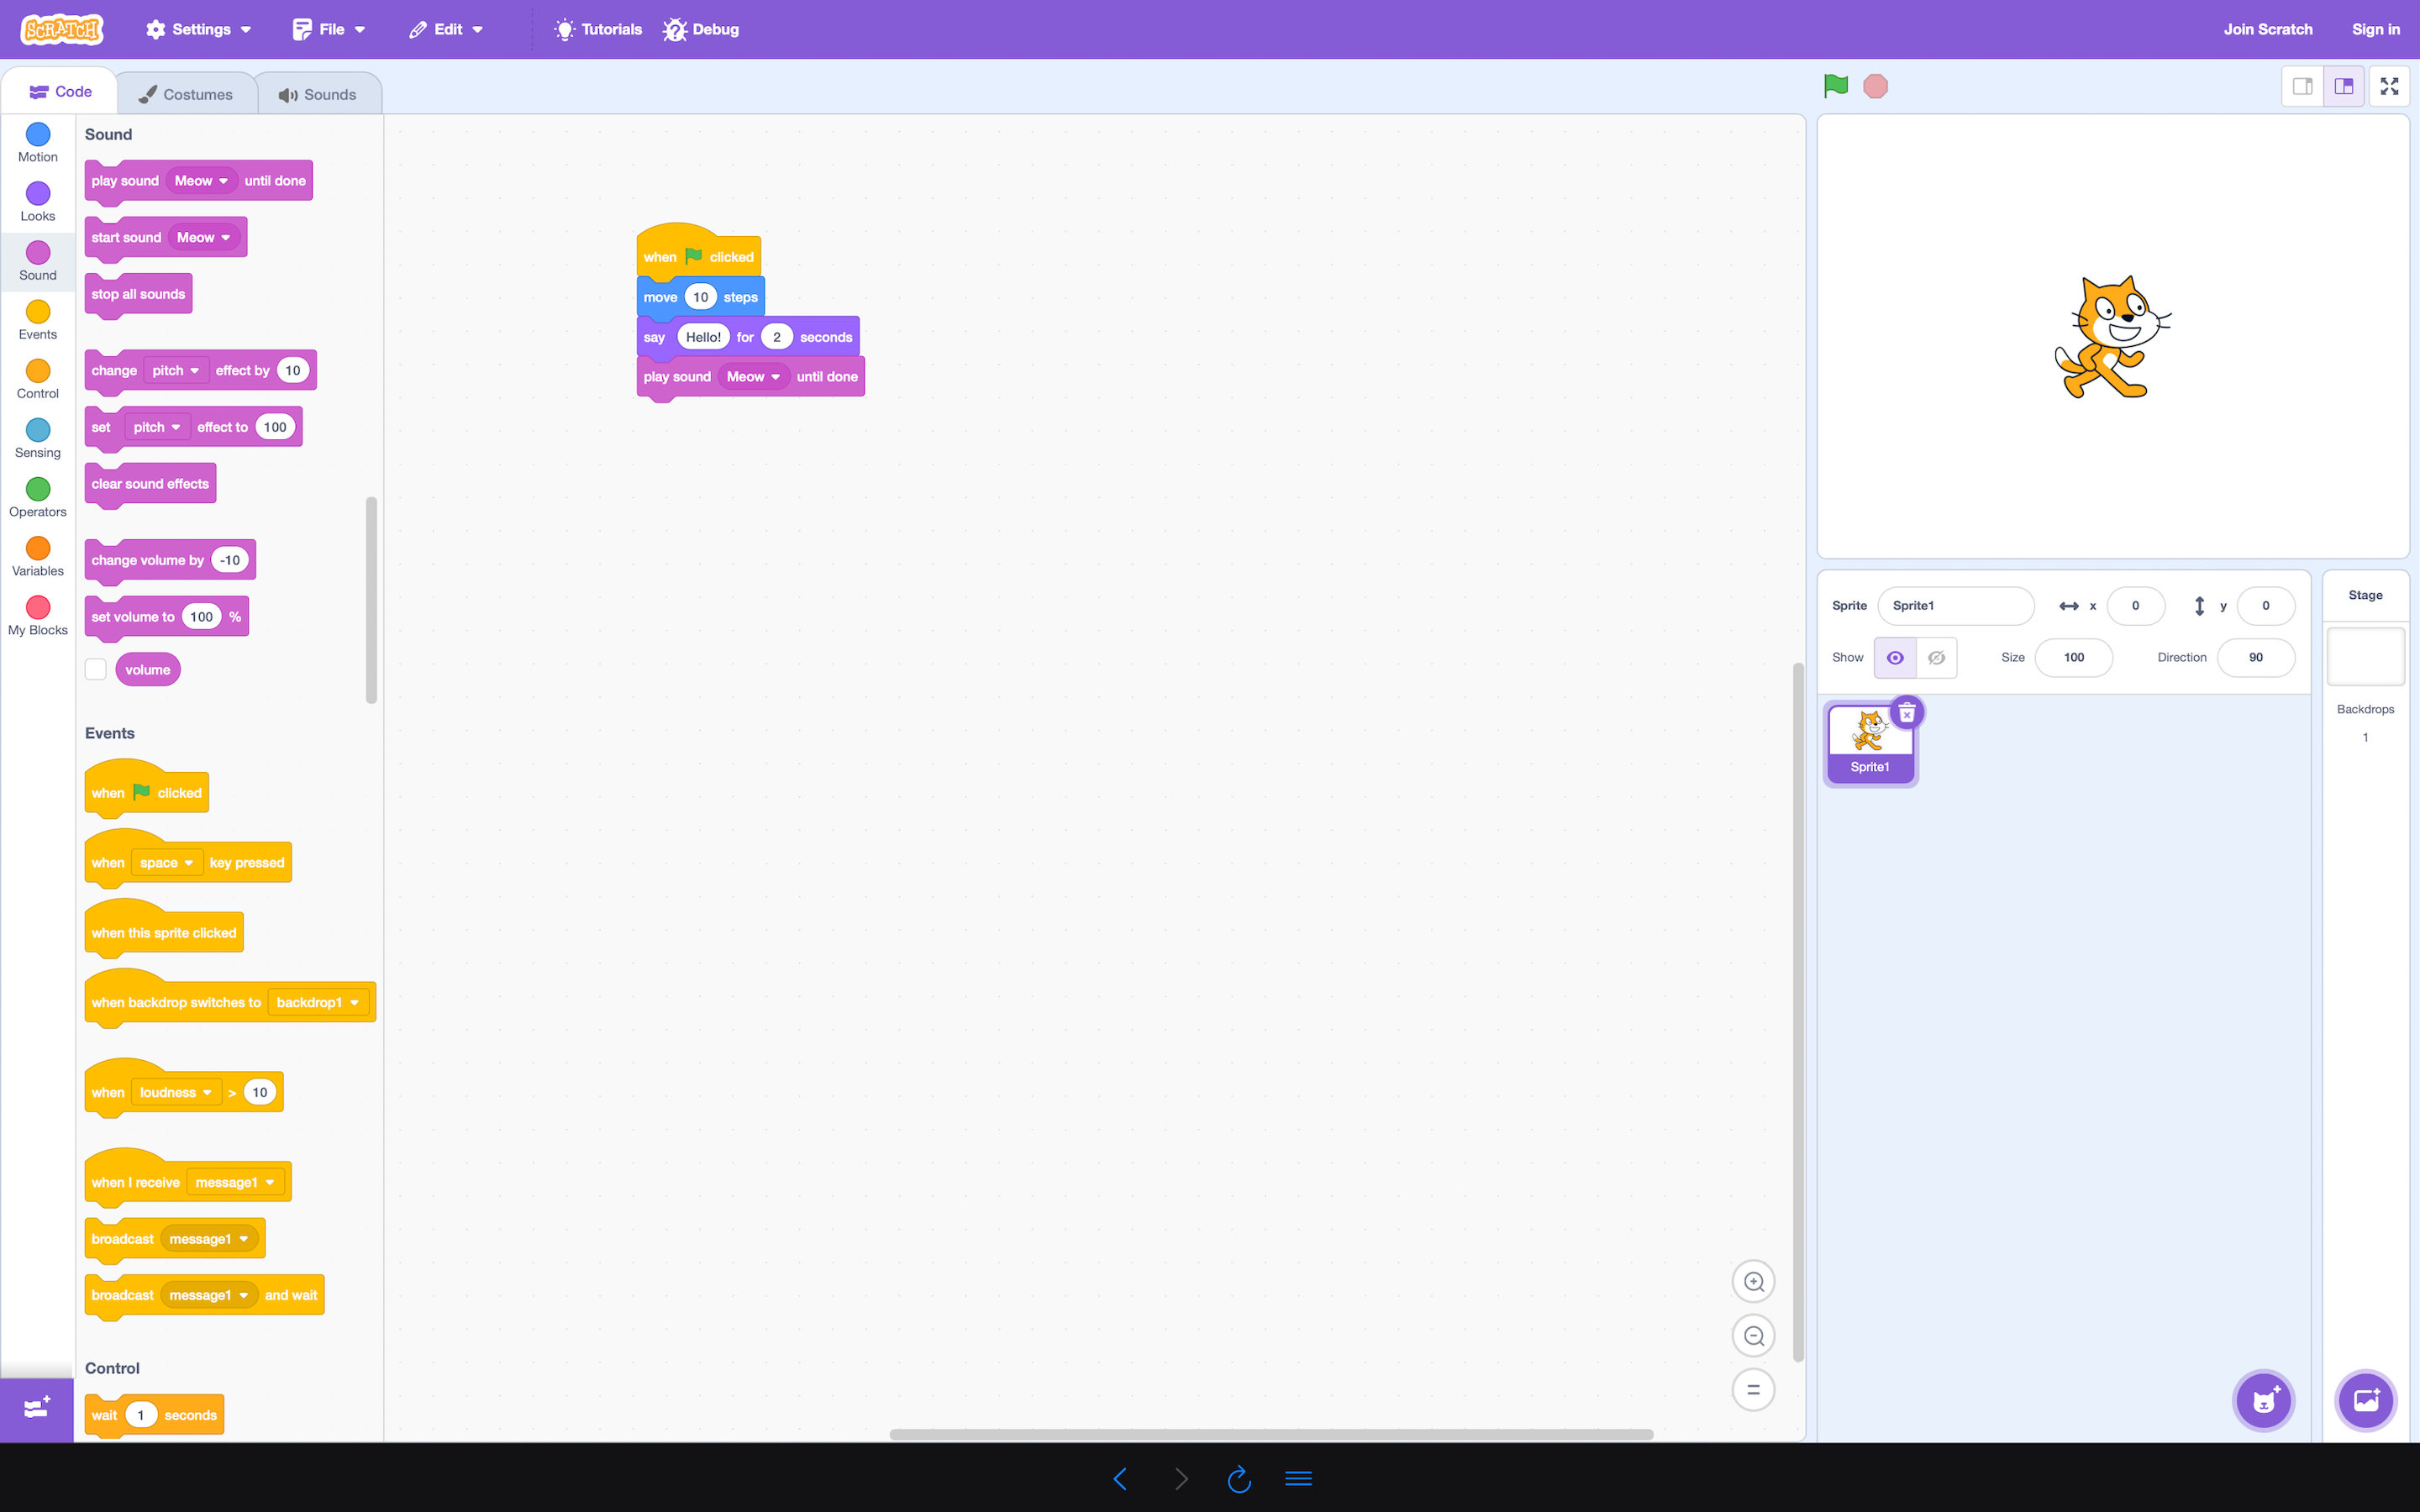The height and width of the screenshot is (1512, 2420).
Task: Enter full screen stage mode
Action: [2389, 86]
